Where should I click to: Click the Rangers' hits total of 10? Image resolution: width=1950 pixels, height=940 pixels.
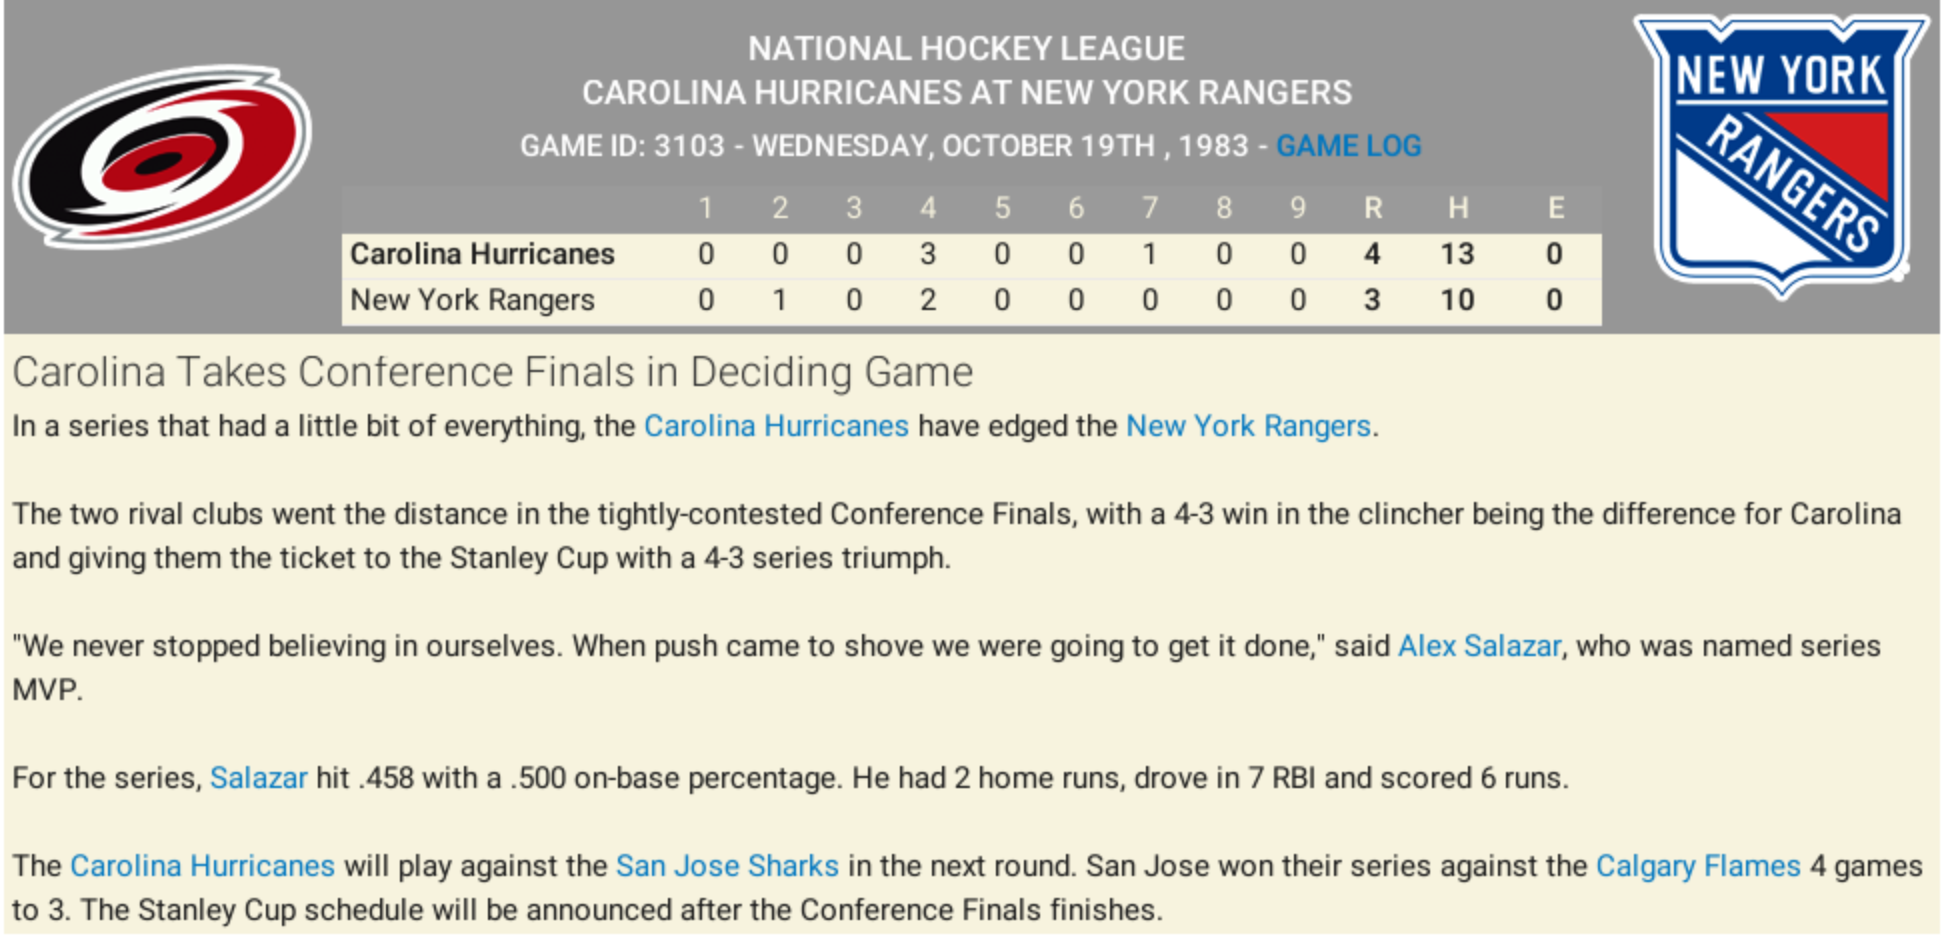tap(1457, 300)
